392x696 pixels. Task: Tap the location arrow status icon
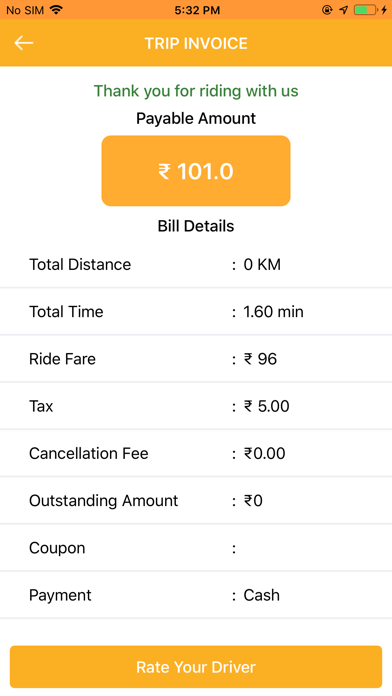click(x=344, y=10)
